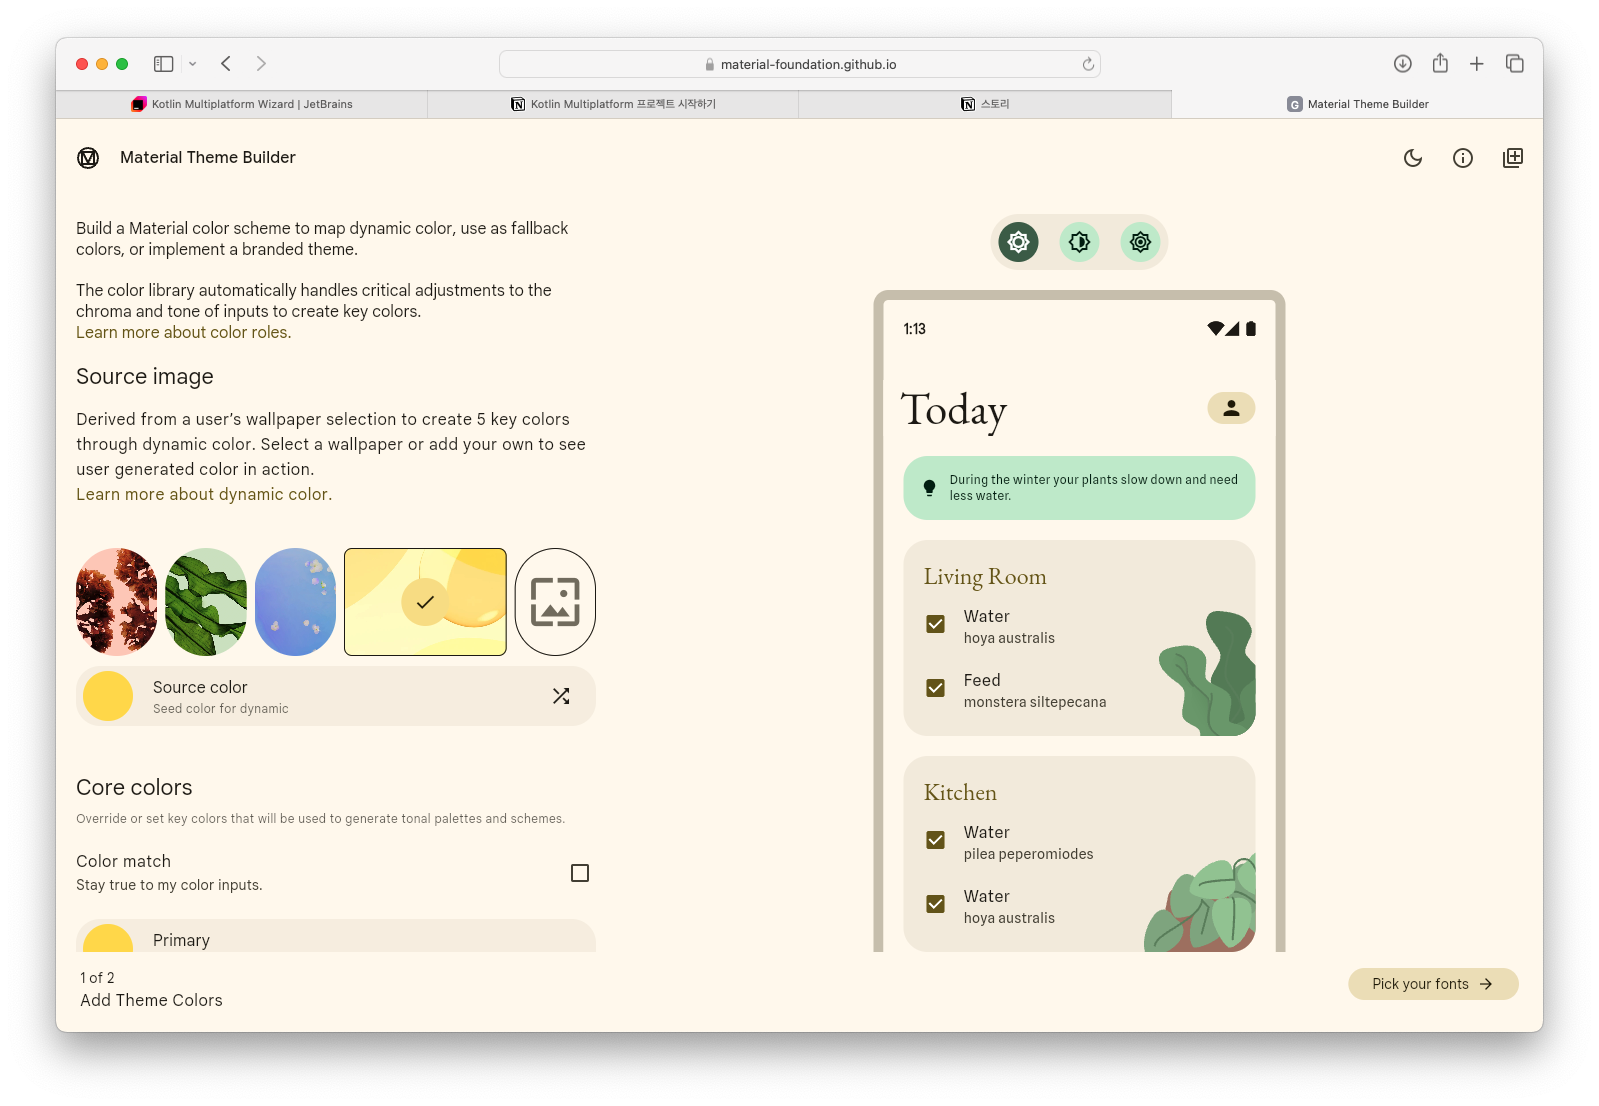
Task: Click the selected yellow wallpaper thumbnail
Action: 425,602
